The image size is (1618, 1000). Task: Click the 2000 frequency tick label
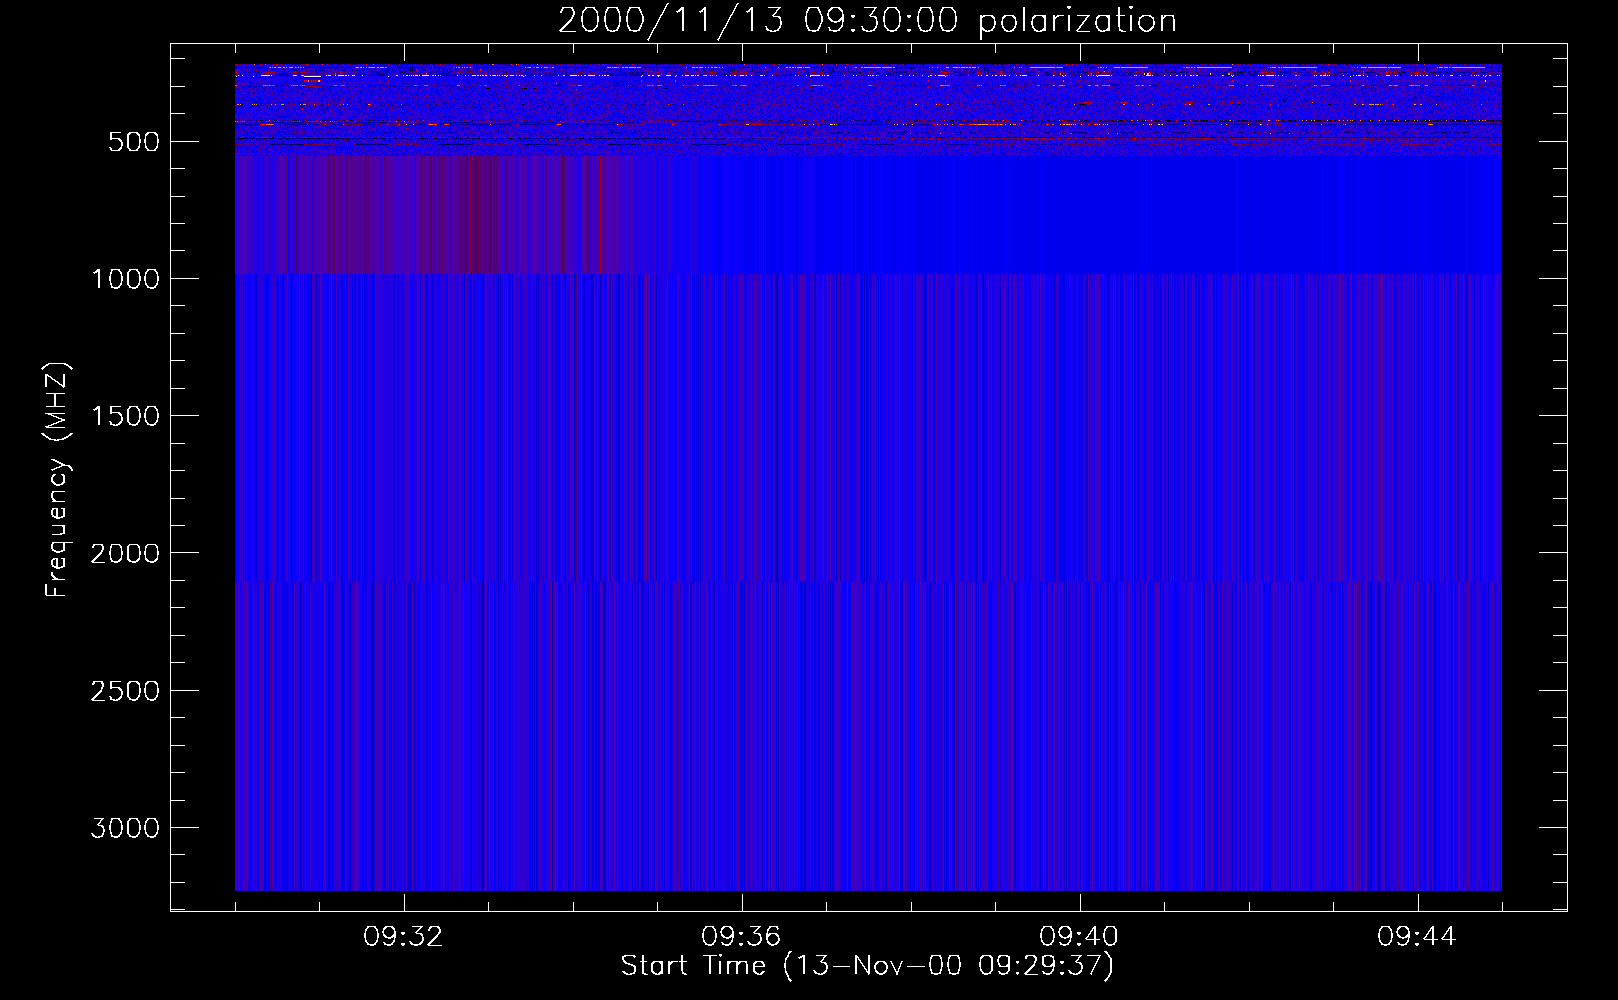coord(125,553)
